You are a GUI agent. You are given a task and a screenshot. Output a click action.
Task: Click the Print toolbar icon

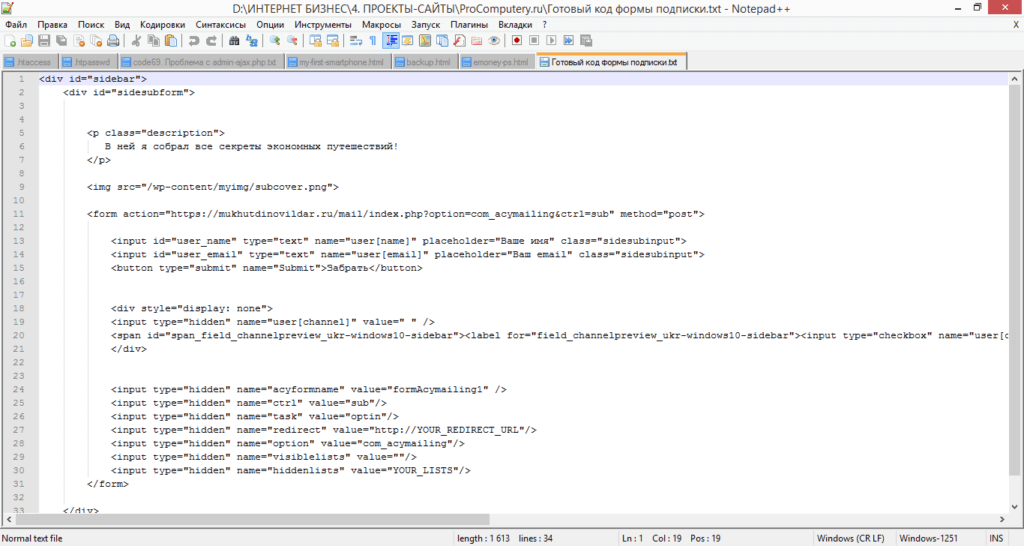(113, 41)
